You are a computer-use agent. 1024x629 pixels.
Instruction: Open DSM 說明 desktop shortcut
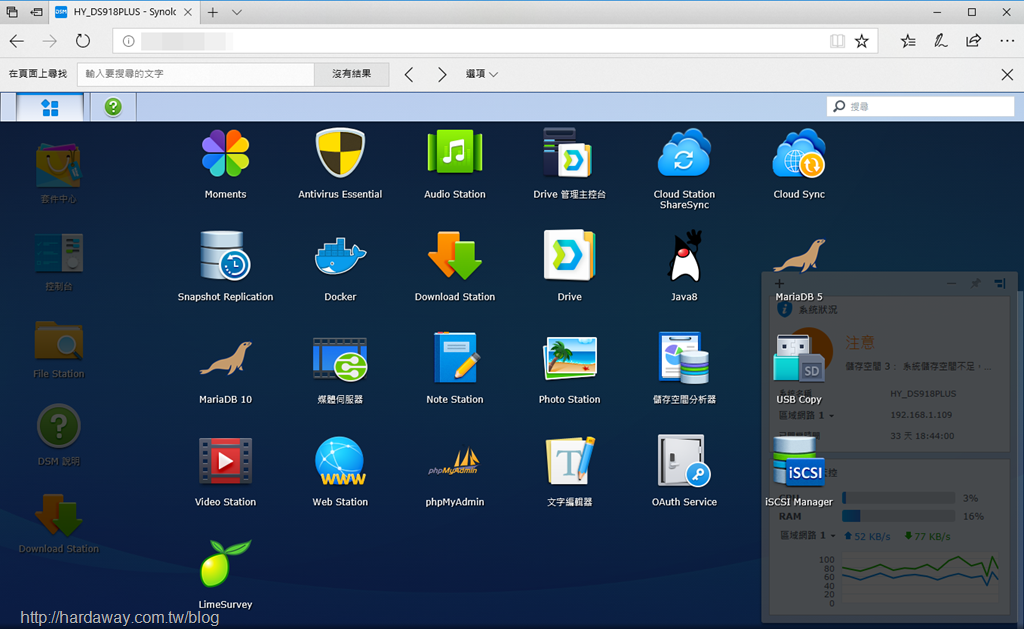click(x=58, y=427)
